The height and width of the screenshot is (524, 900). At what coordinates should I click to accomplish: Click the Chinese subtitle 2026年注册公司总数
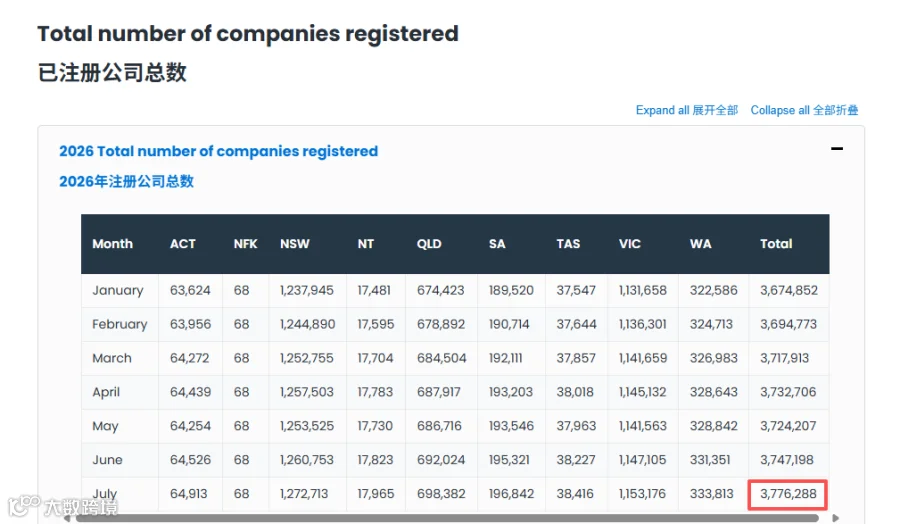(x=126, y=181)
